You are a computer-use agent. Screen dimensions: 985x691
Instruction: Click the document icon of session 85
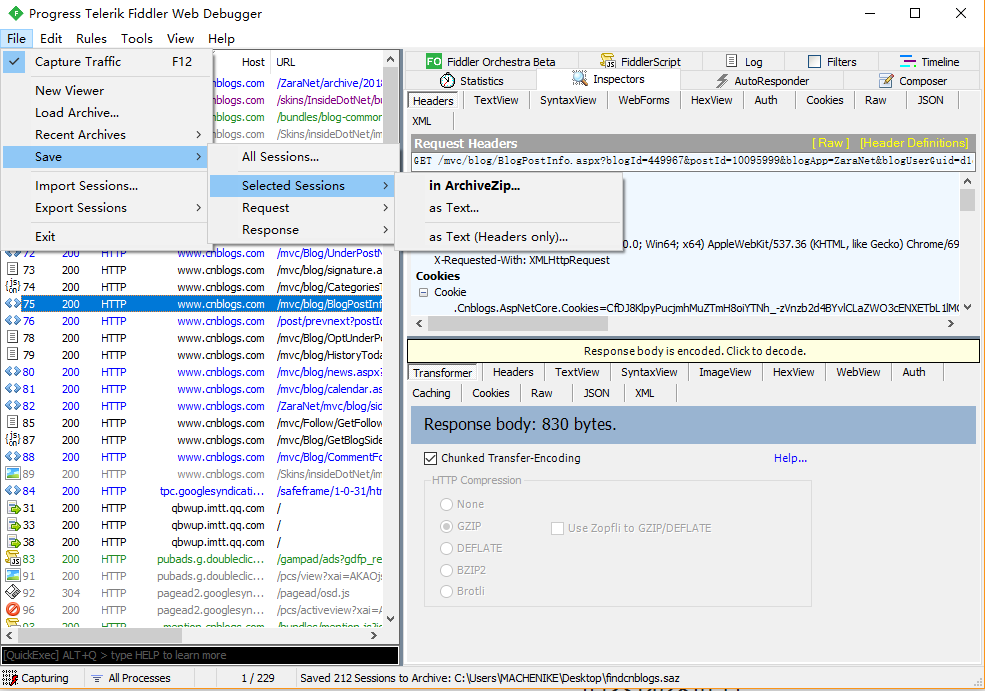[12, 422]
